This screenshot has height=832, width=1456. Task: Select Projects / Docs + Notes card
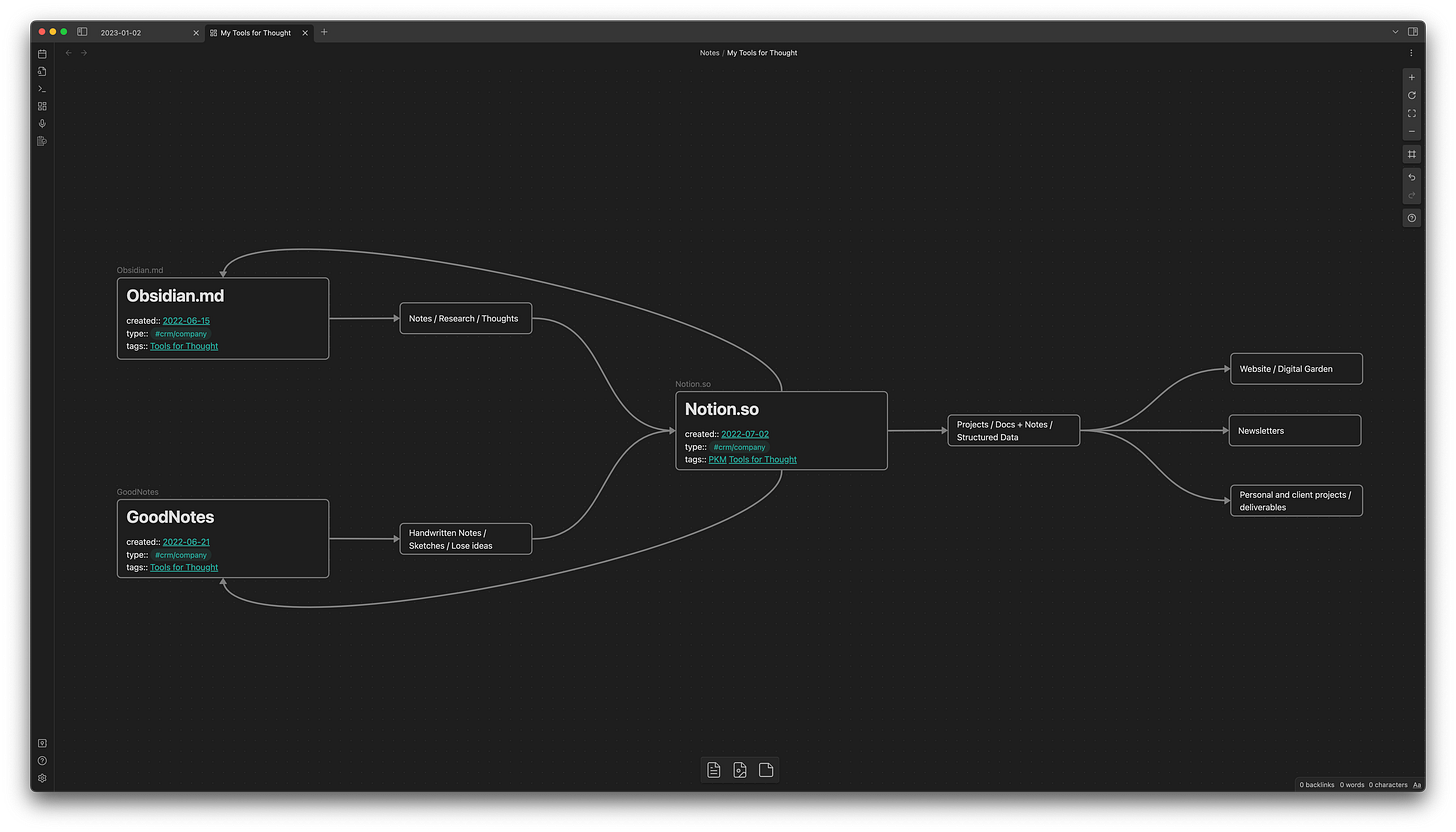(1014, 430)
